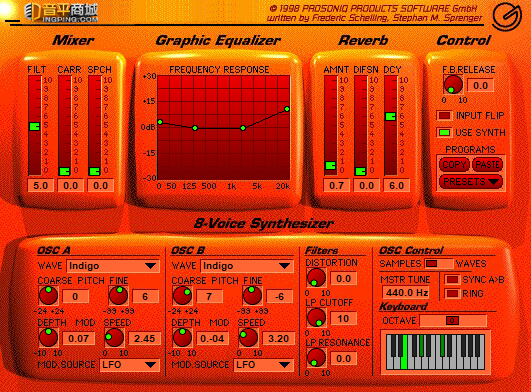Screen dimensions: 531x392
Task: Click the DISTORTION knob in Filters
Action: pos(316,278)
